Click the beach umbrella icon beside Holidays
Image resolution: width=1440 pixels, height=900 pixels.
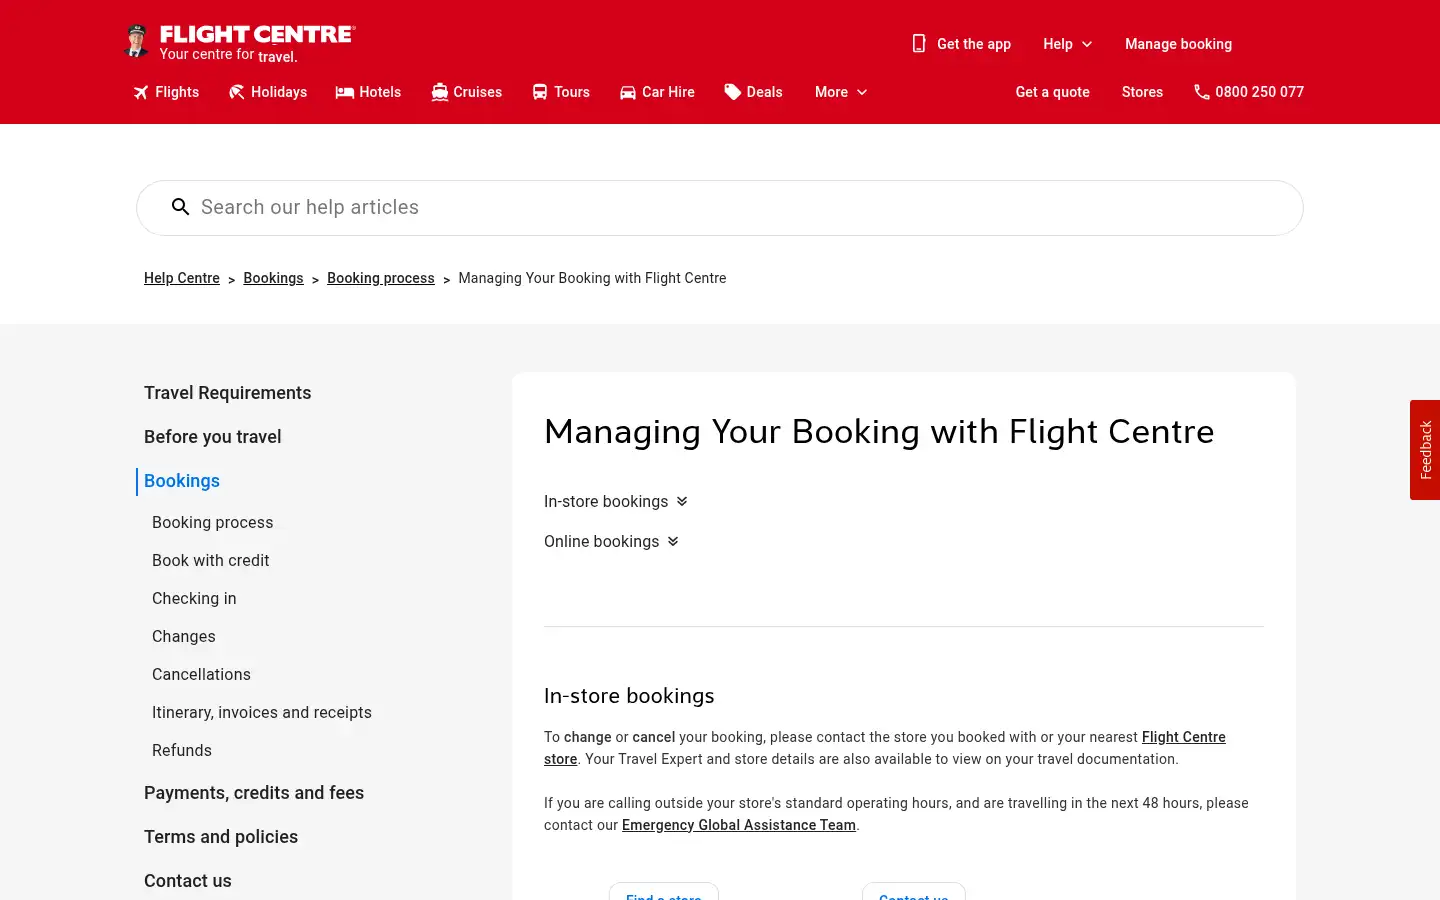237,92
